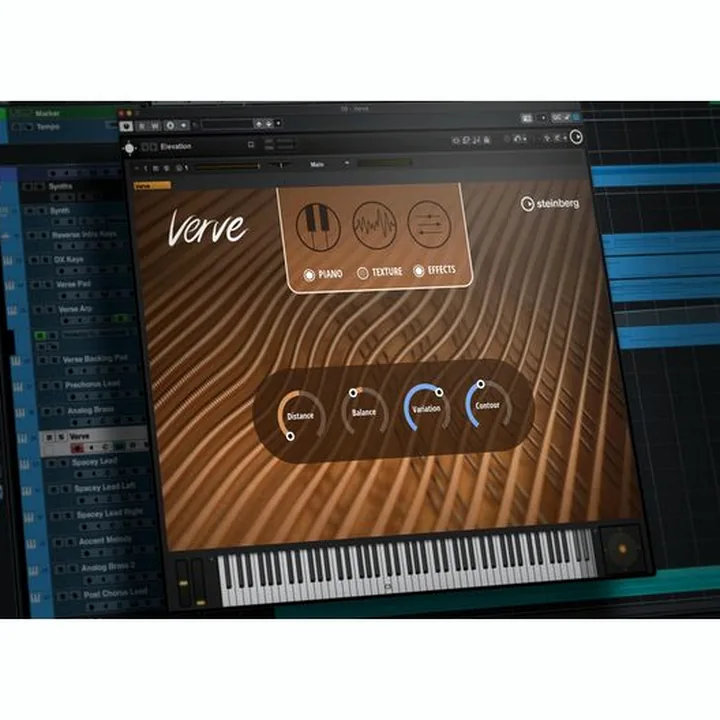Screen dimensions: 720x720
Task: Open the piano keys page icon
Action: point(318,226)
